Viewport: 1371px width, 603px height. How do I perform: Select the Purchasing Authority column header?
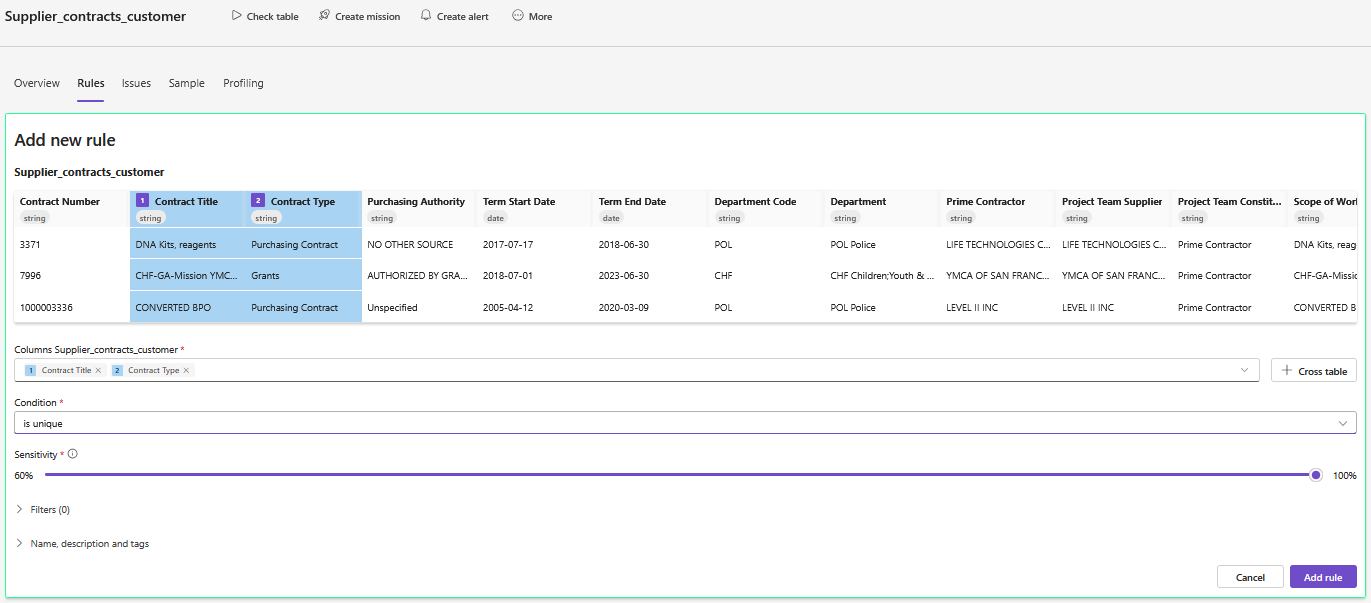coord(416,201)
